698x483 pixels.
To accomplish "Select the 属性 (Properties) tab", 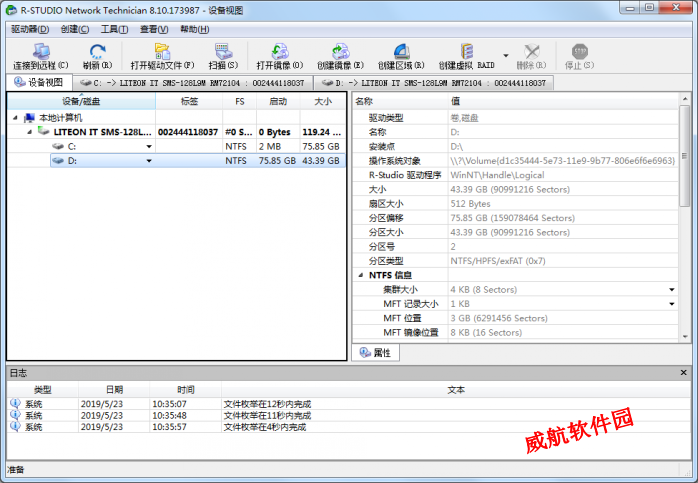I will tap(376, 353).
